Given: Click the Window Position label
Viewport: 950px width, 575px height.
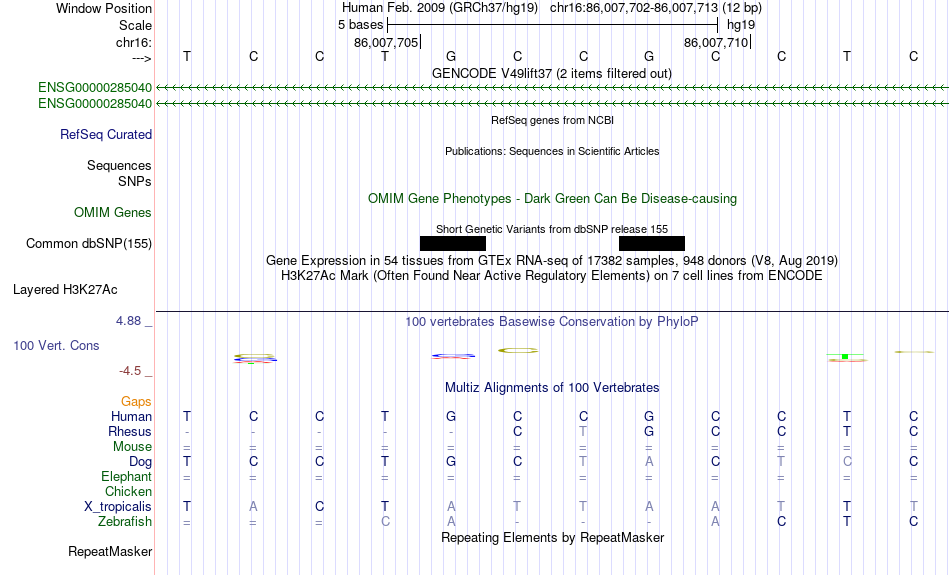Looking at the screenshot, I should point(104,8).
